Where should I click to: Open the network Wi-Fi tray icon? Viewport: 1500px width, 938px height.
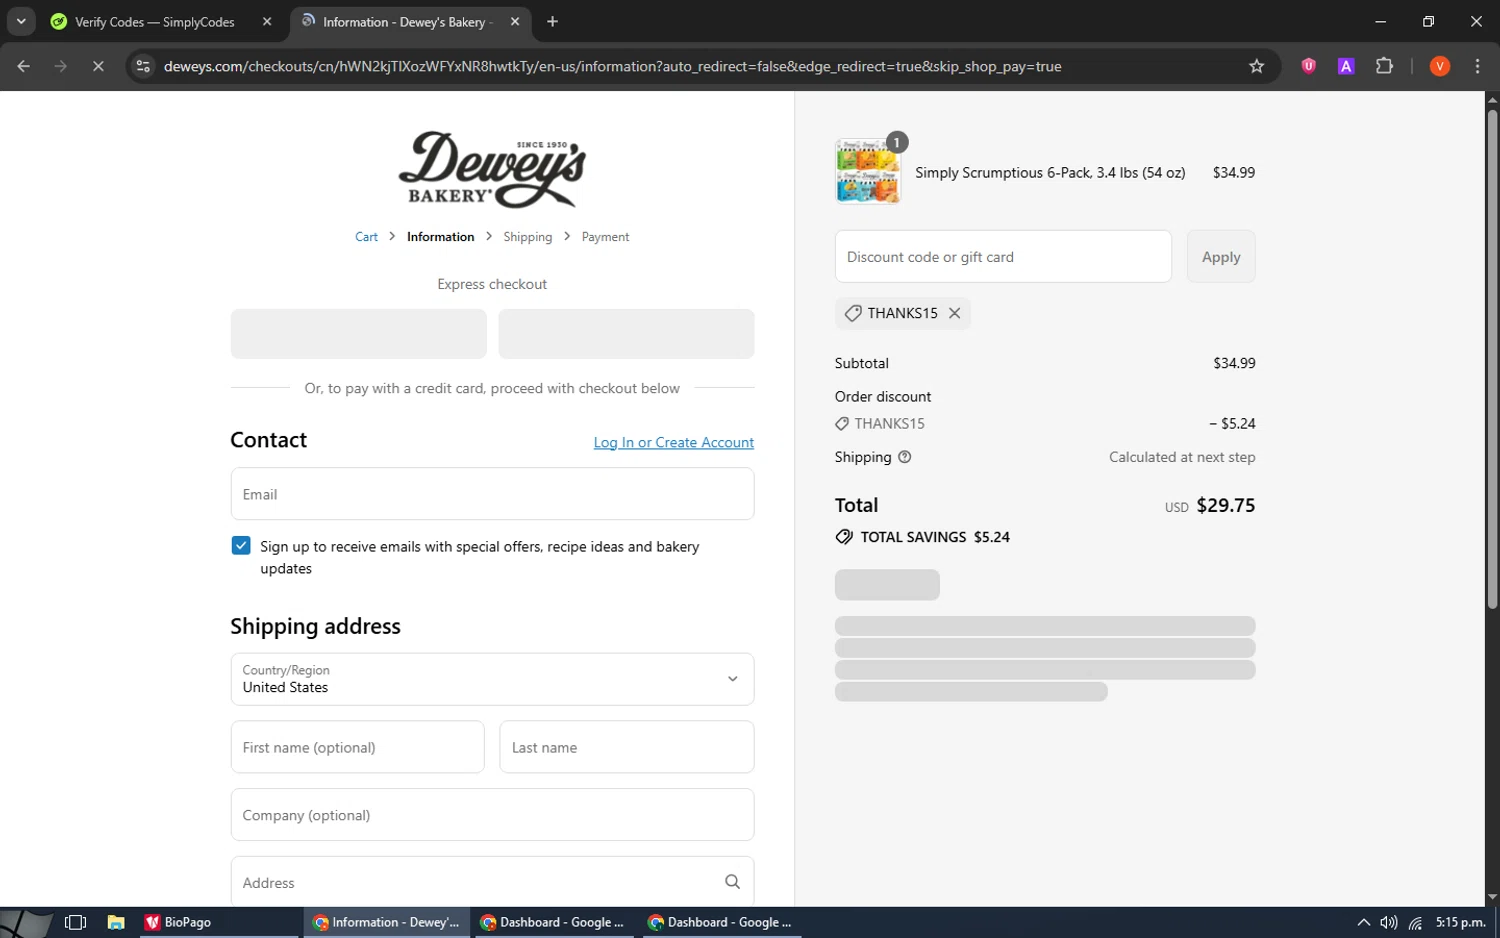[1415, 922]
